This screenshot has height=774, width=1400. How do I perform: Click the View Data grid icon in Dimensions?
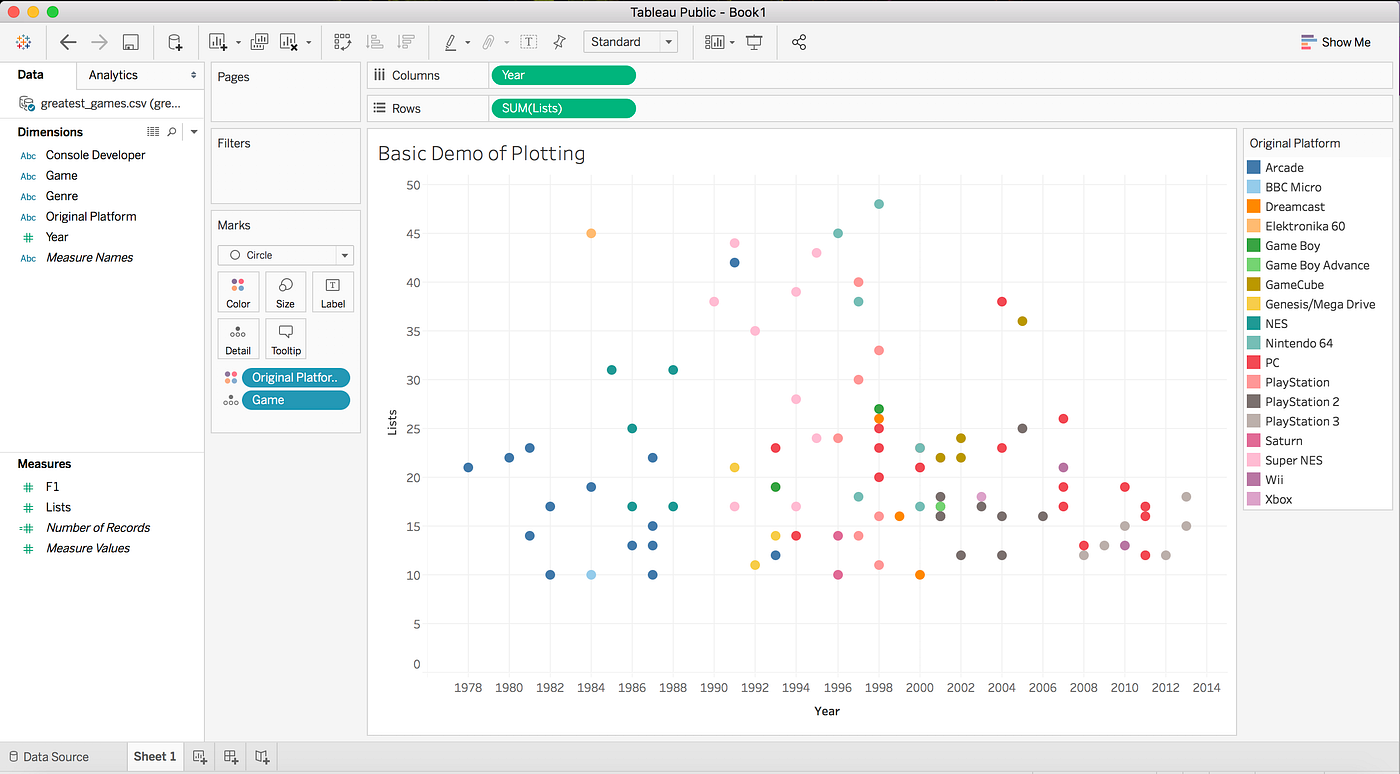pos(153,131)
